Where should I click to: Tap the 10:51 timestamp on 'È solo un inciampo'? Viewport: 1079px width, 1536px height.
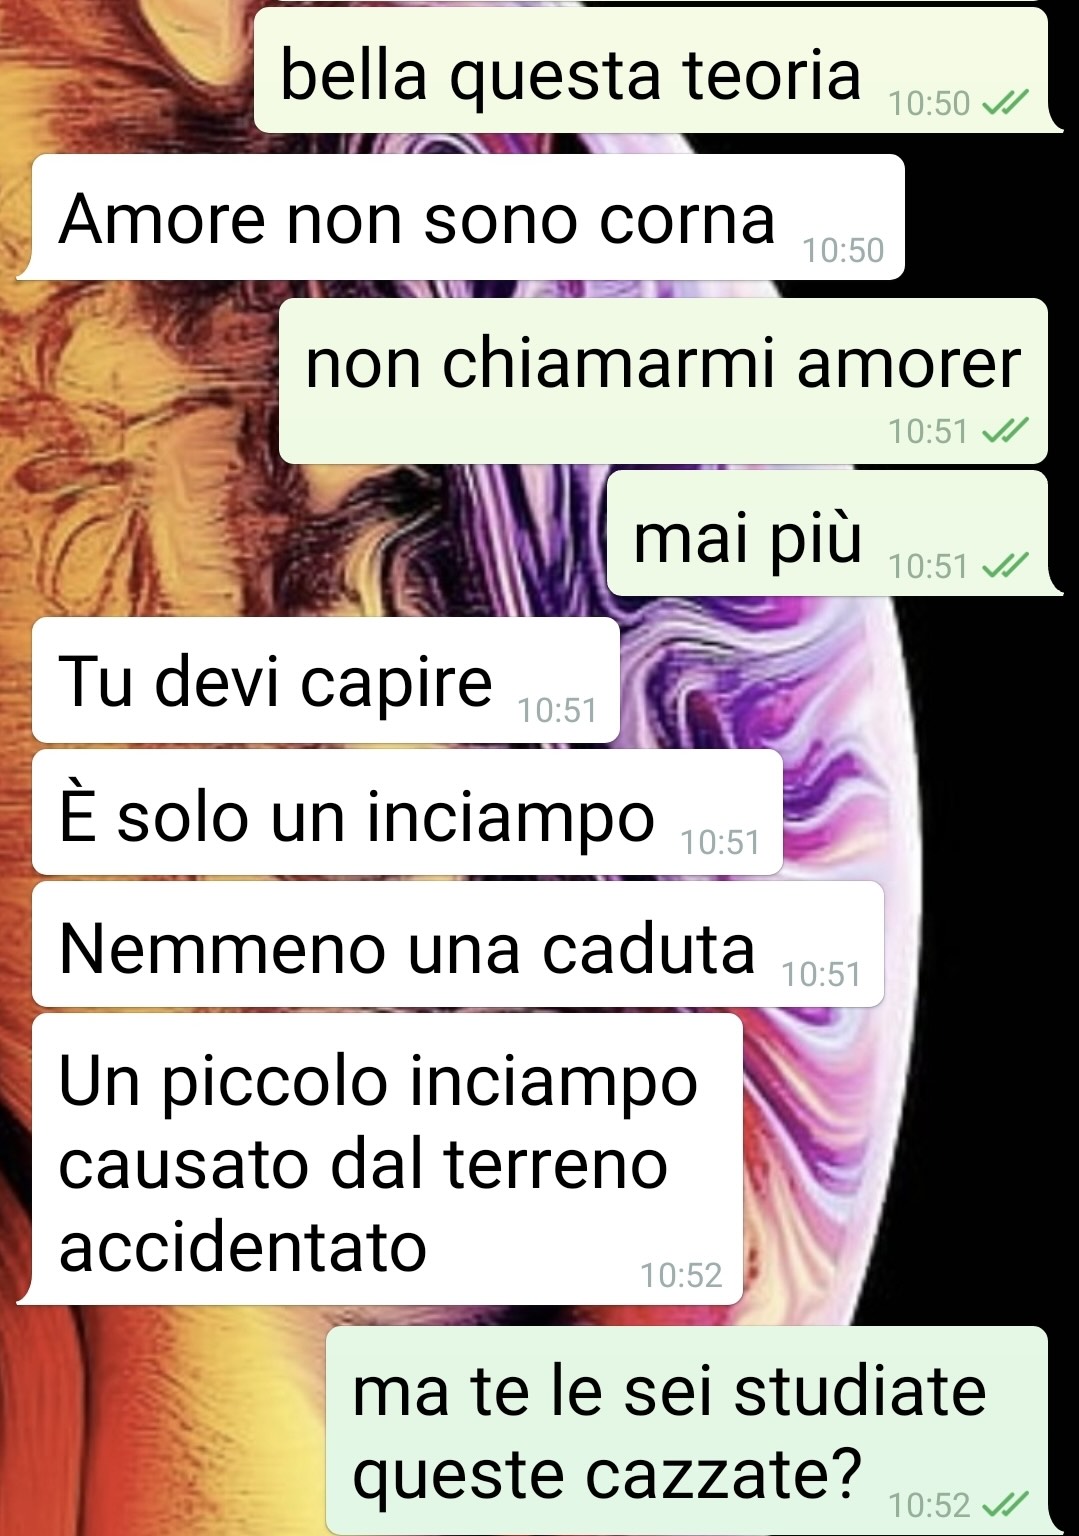coord(720,843)
